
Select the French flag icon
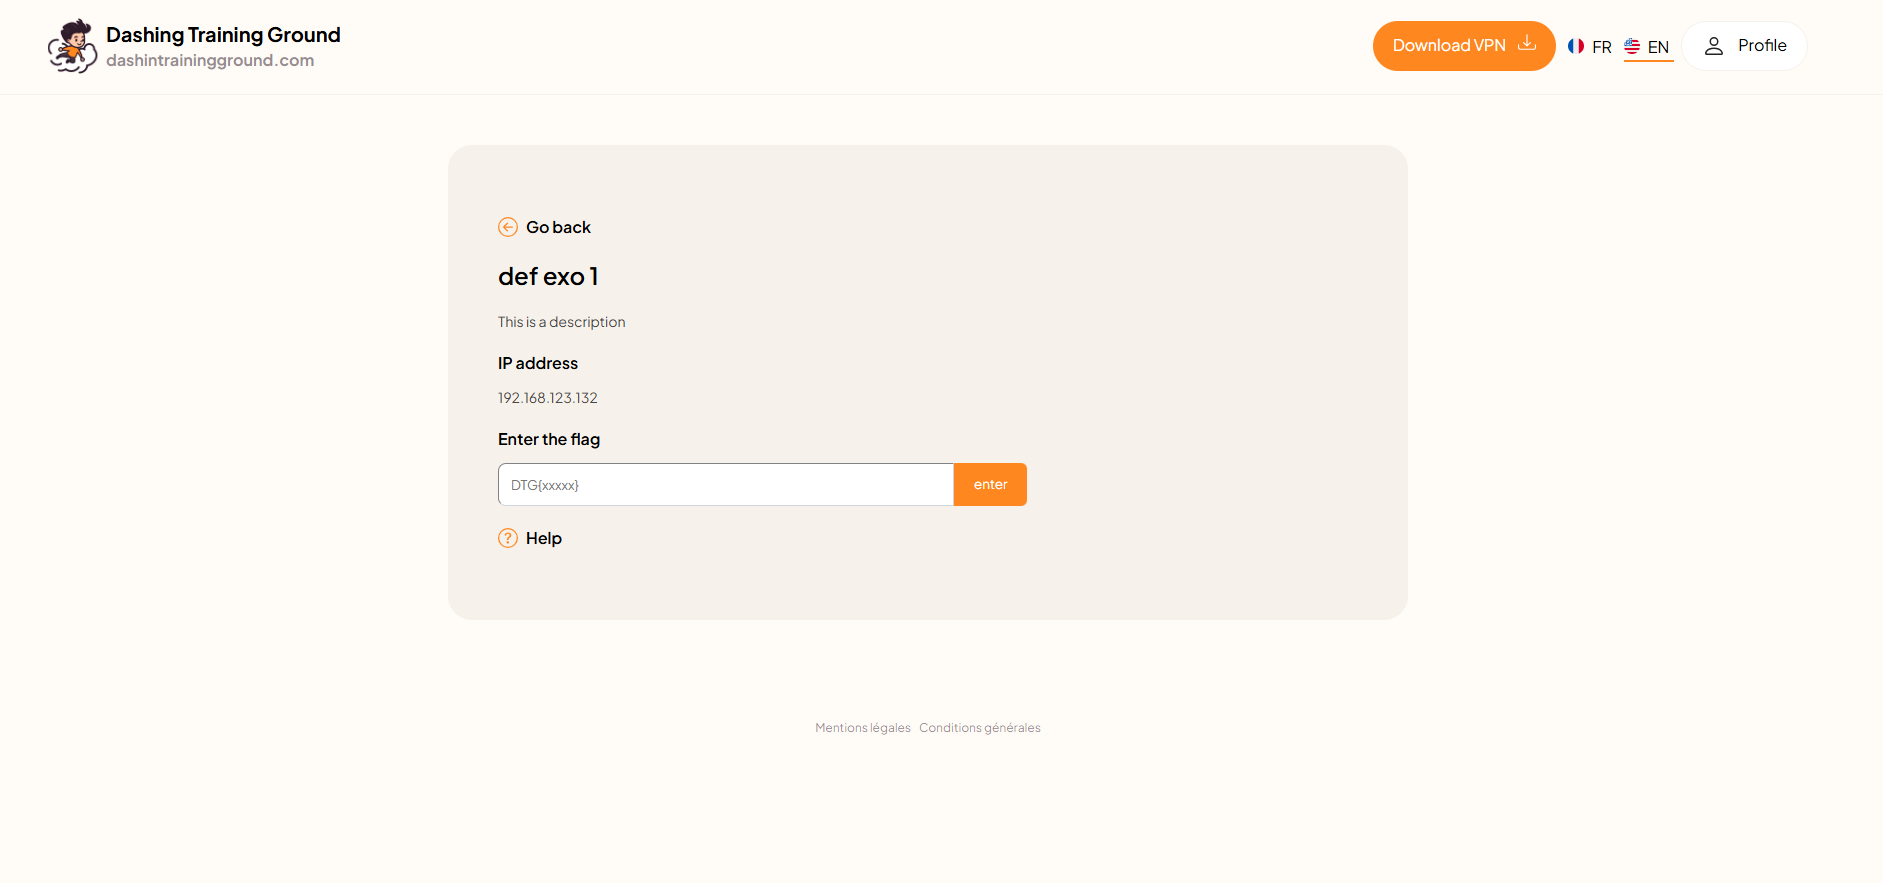pyautogui.click(x=1576, y=46)
